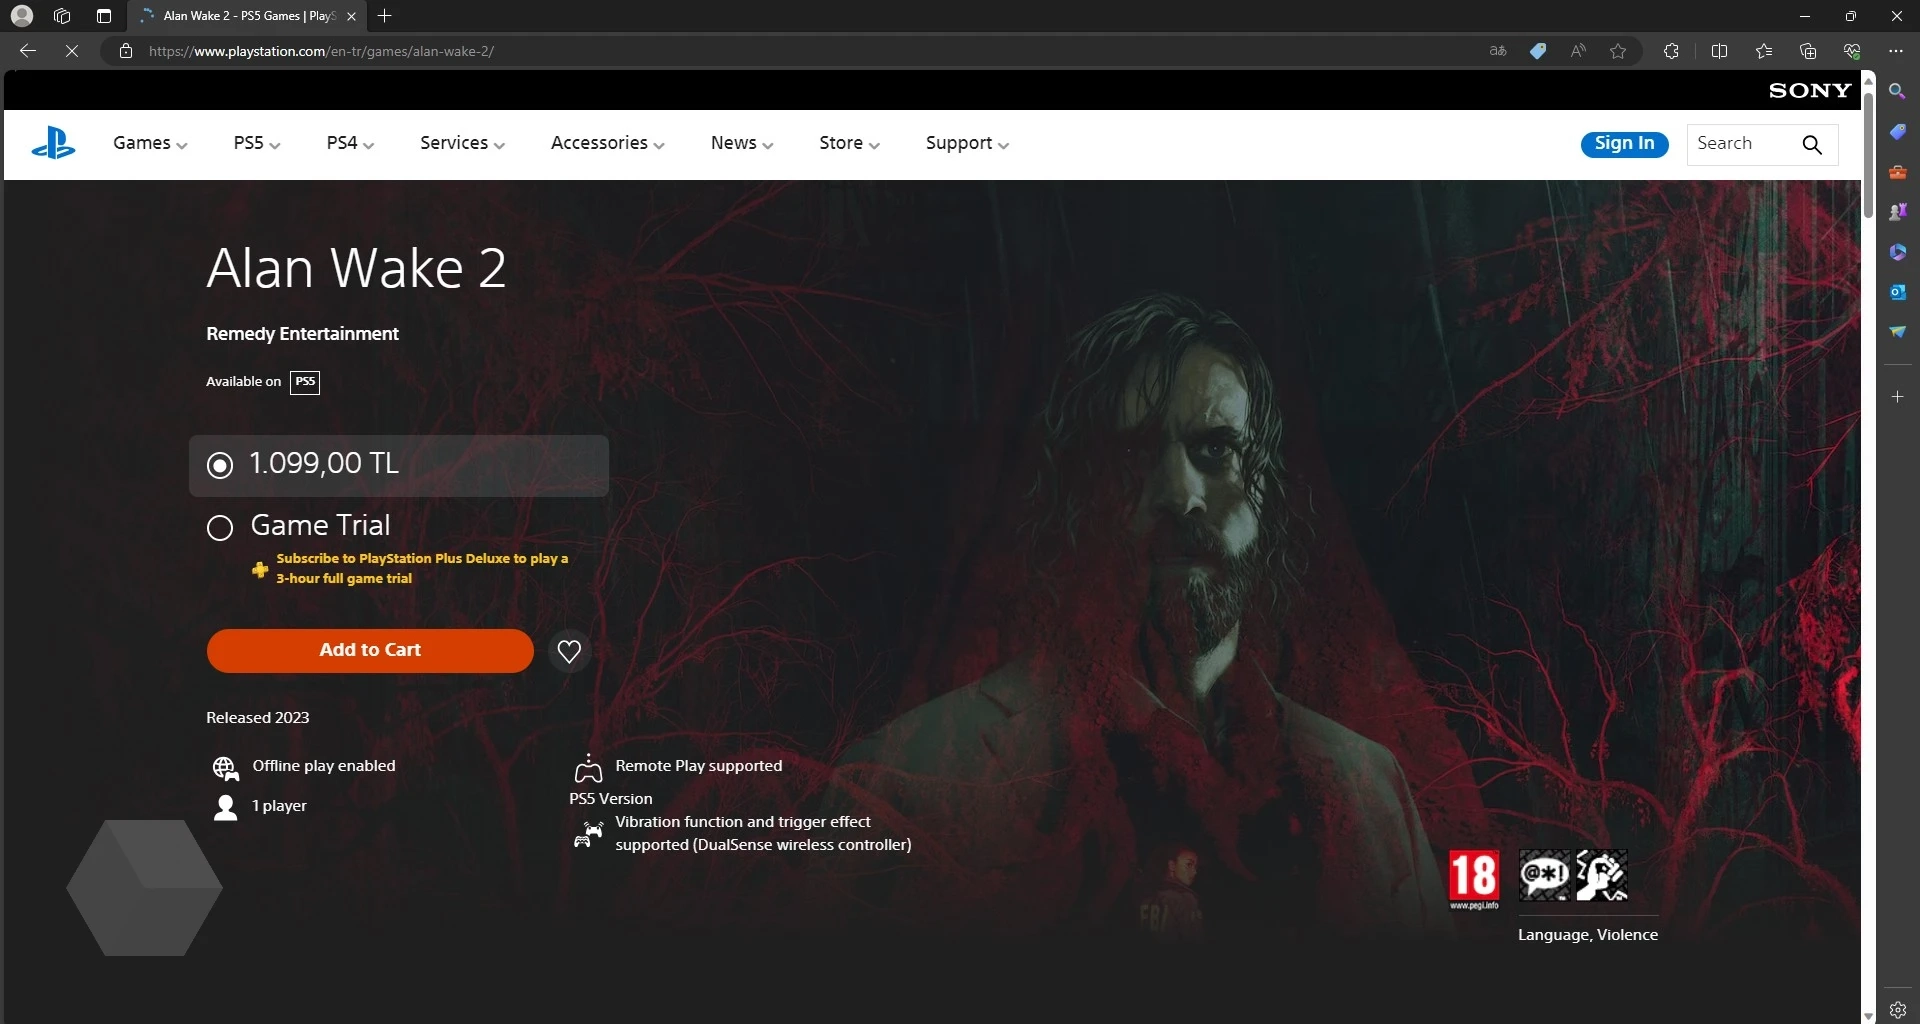Expand the News menu

click(742, 143)
